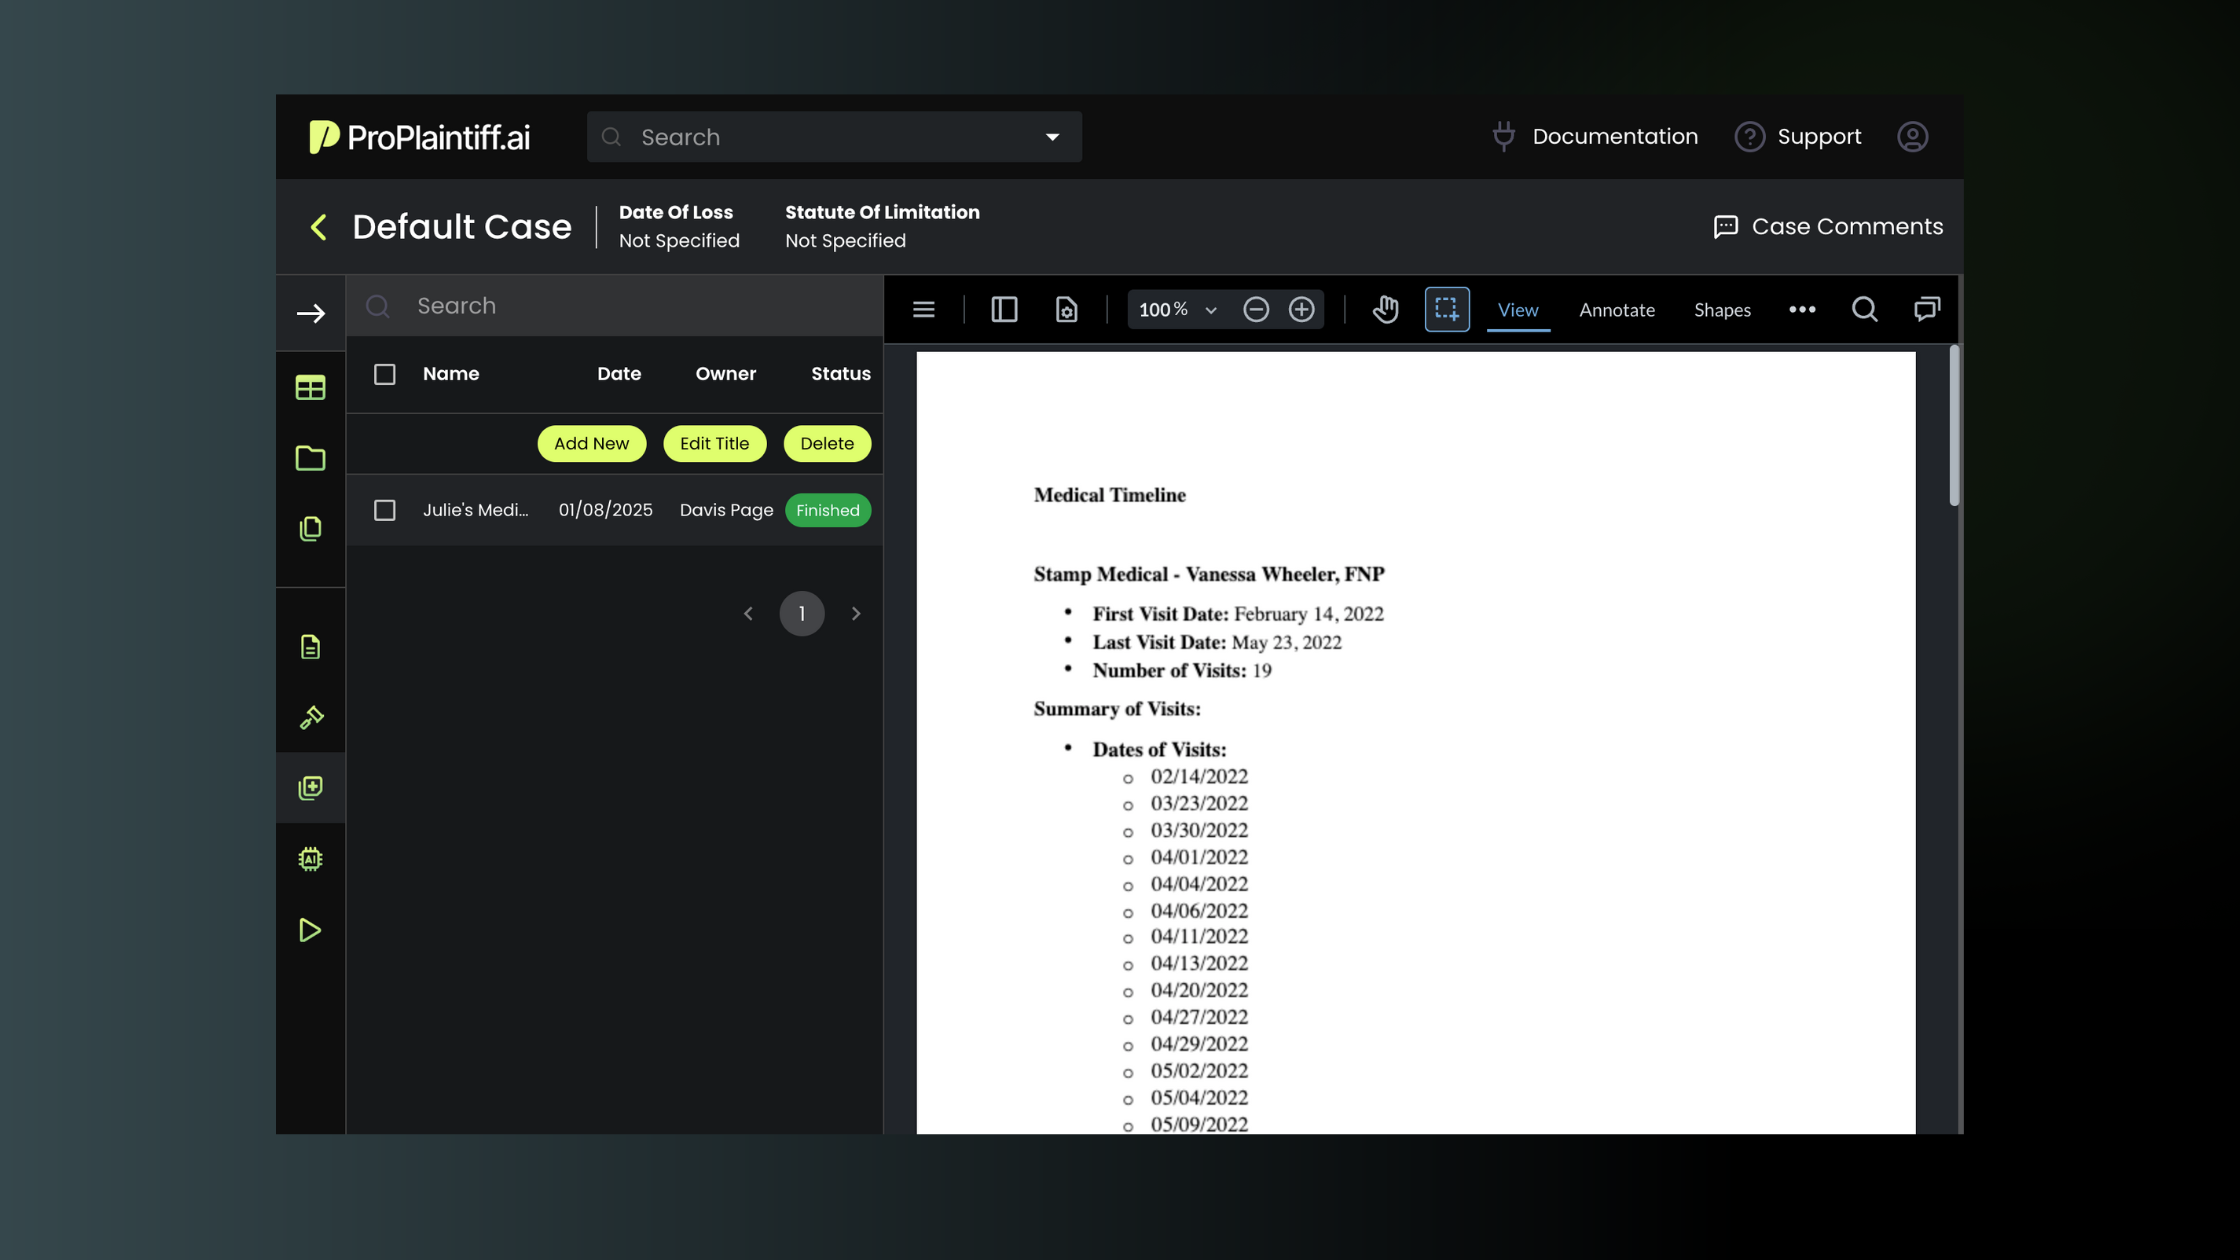Switch to the Shapes tab

1721,310
